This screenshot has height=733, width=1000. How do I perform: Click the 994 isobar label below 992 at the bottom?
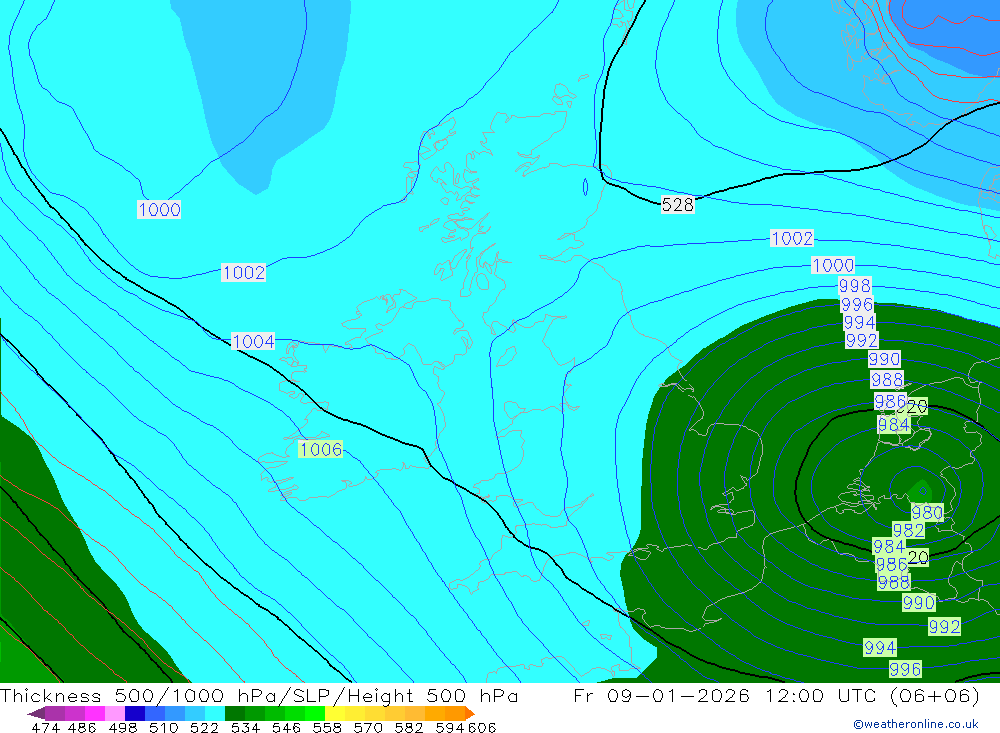click(880, 648)
